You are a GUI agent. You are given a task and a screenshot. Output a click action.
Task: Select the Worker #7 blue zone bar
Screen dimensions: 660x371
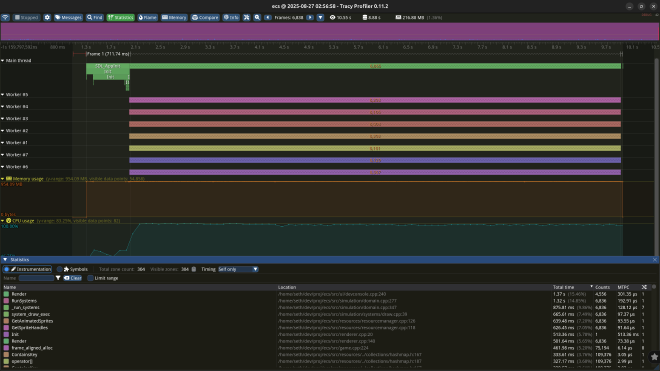pyautogui.click(x=375, y=160)
